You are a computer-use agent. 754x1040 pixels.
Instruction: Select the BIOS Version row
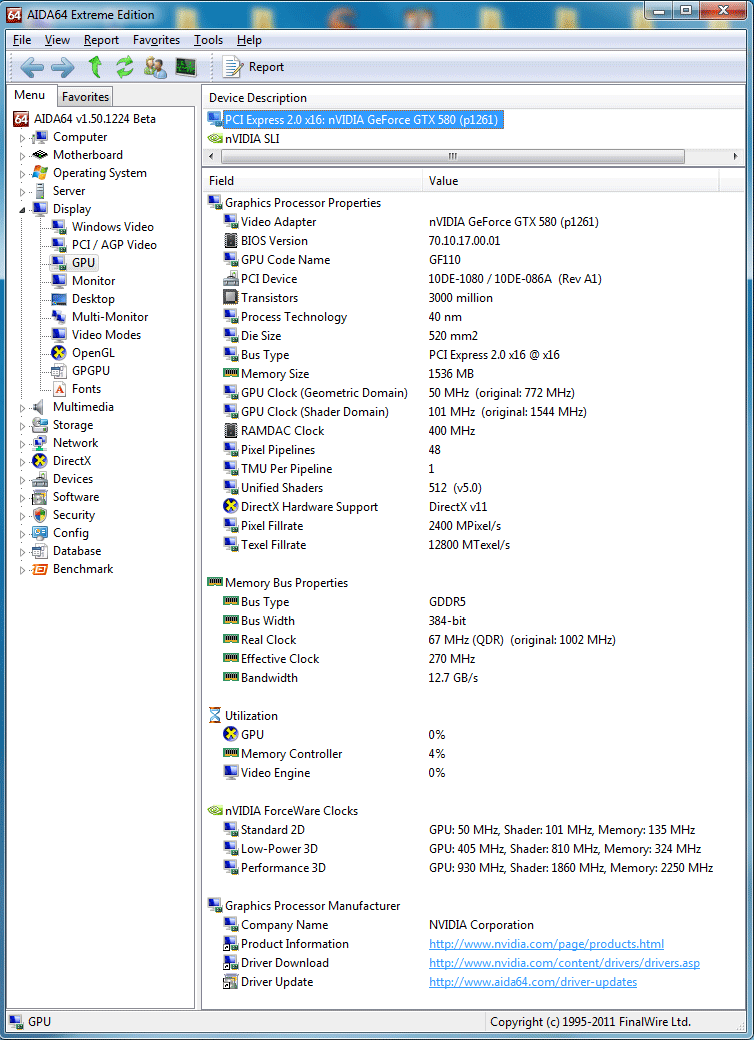point(473,241)
